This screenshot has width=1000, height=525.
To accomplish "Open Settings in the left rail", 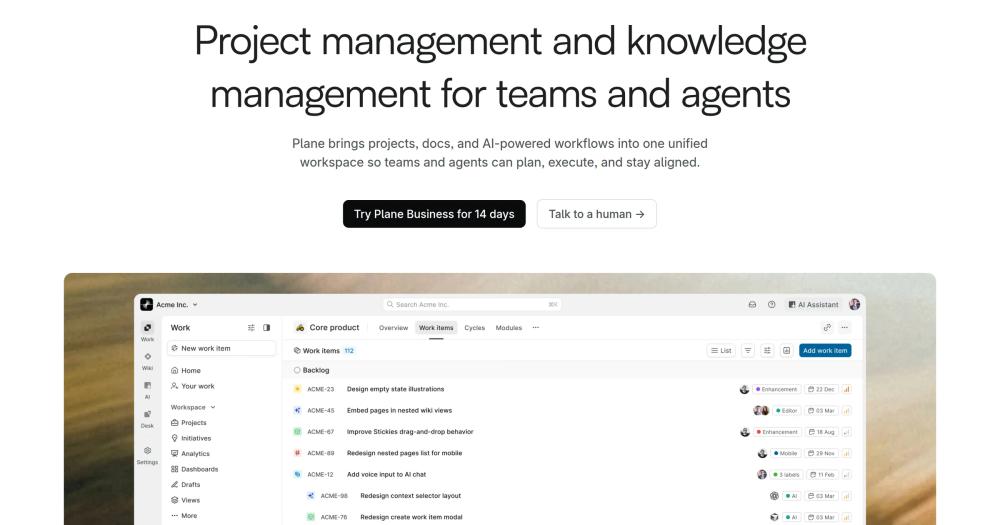I will click(147, 455).
